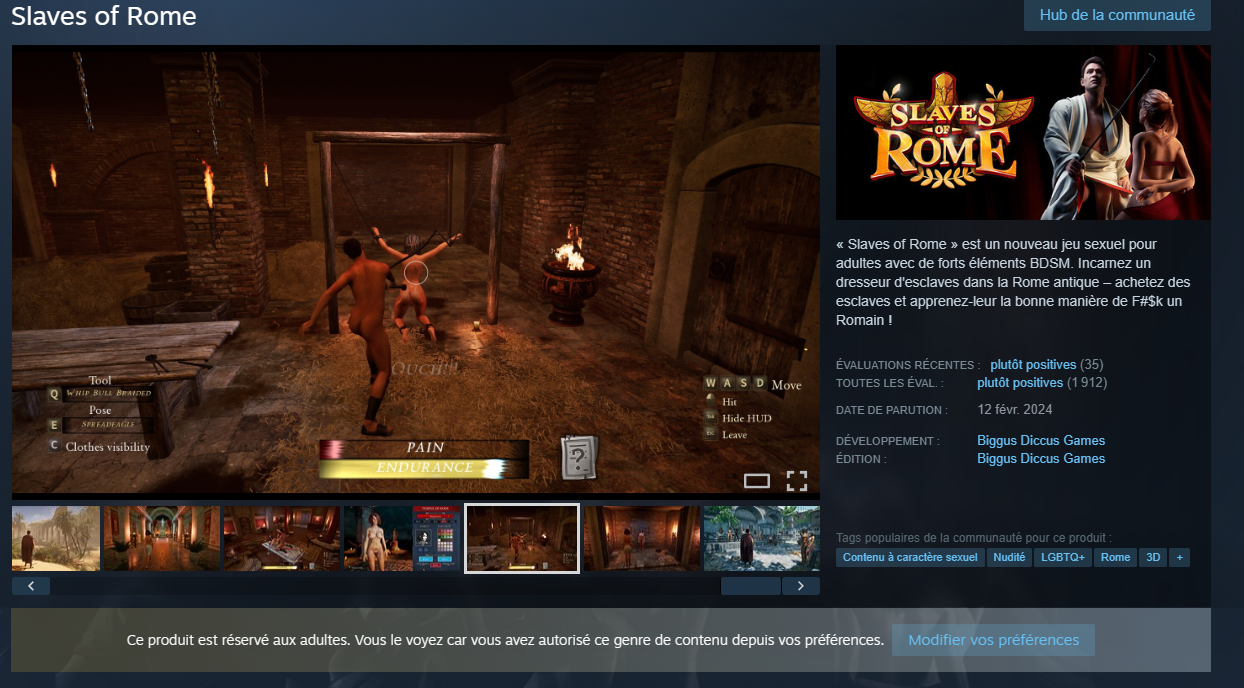Click the left arrow under thumbnail strip

coord(31,586)
